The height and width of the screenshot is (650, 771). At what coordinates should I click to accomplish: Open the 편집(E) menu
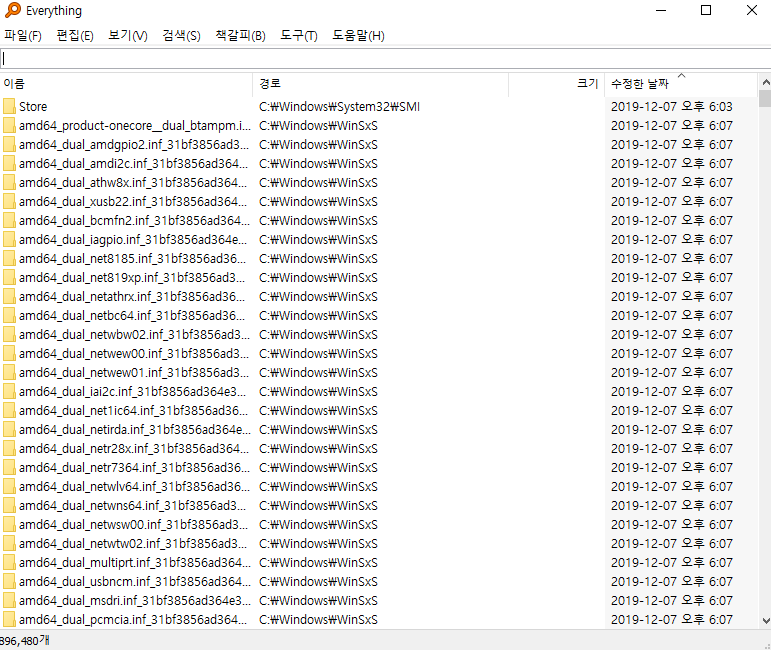[75, 35]
